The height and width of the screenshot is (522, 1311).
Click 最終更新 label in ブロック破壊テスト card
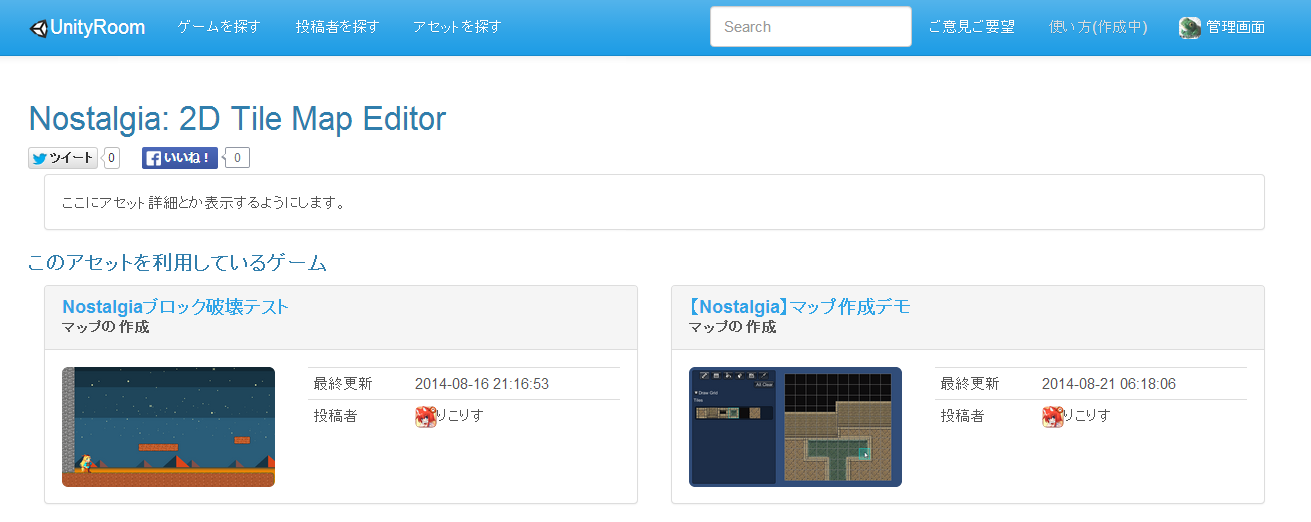(343, 384)
